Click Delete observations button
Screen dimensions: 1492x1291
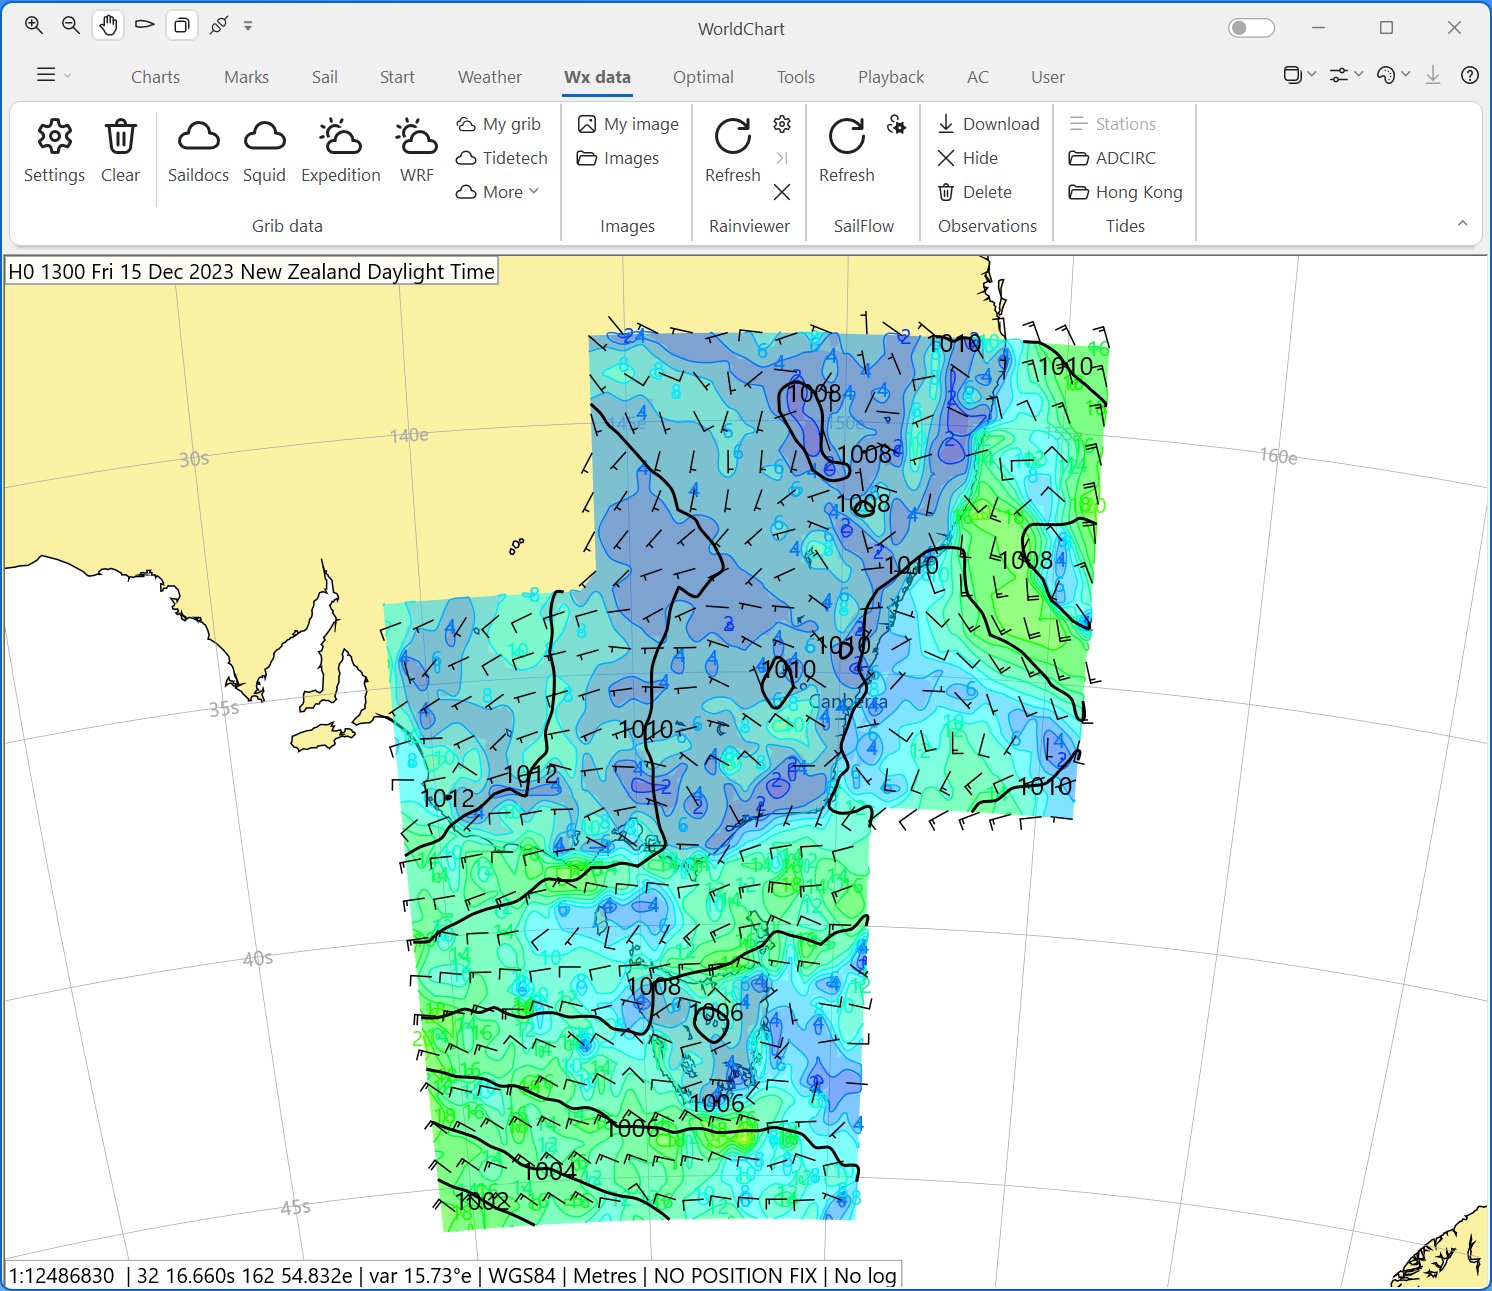974,192
